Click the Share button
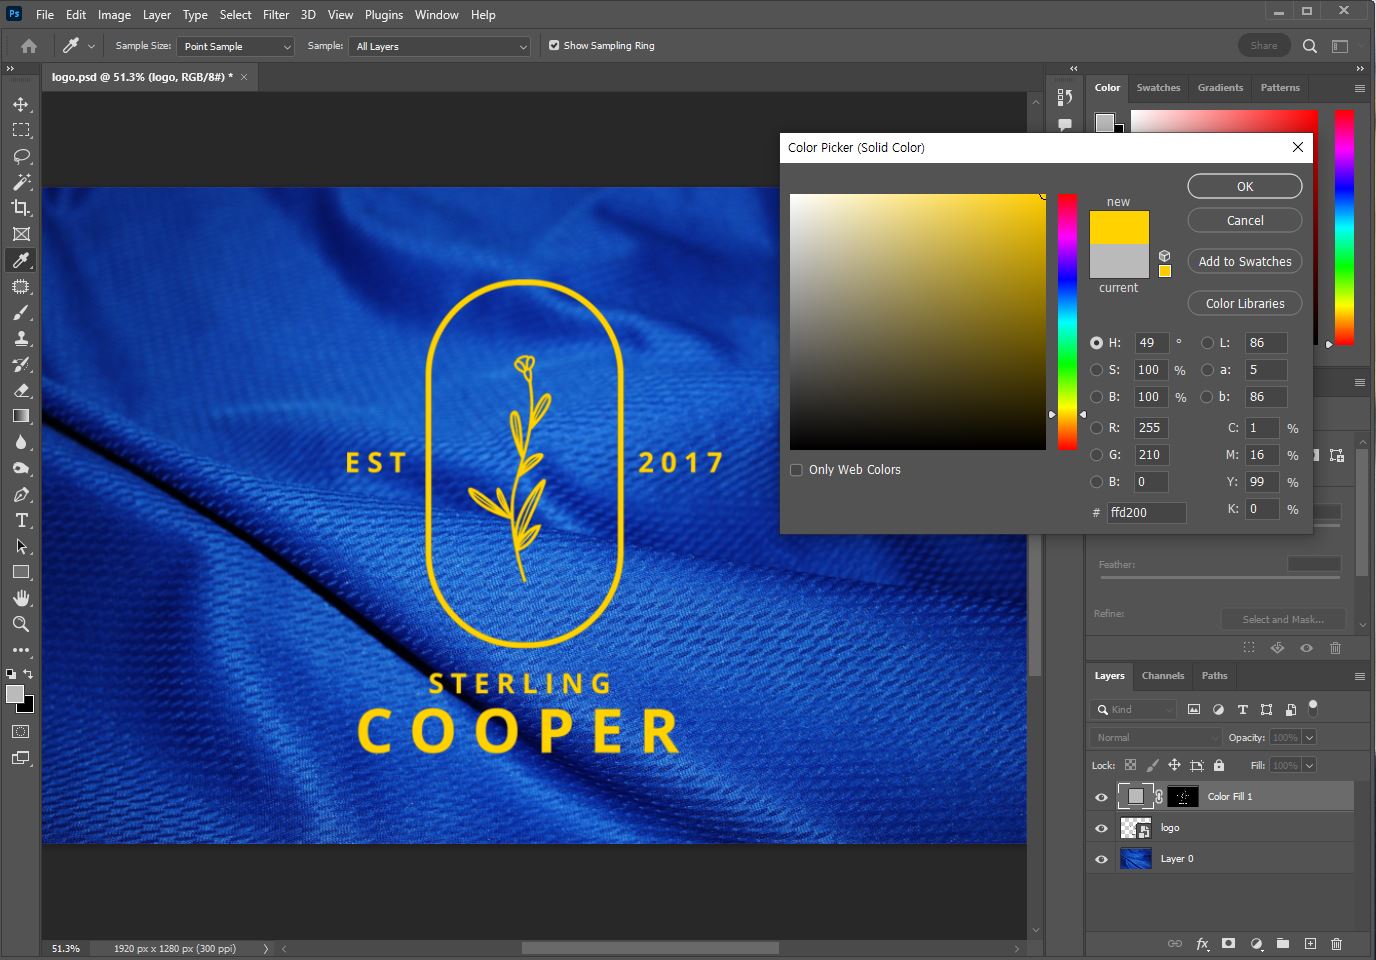This screenshot has width=1376, height=960. pos(1264,46)
